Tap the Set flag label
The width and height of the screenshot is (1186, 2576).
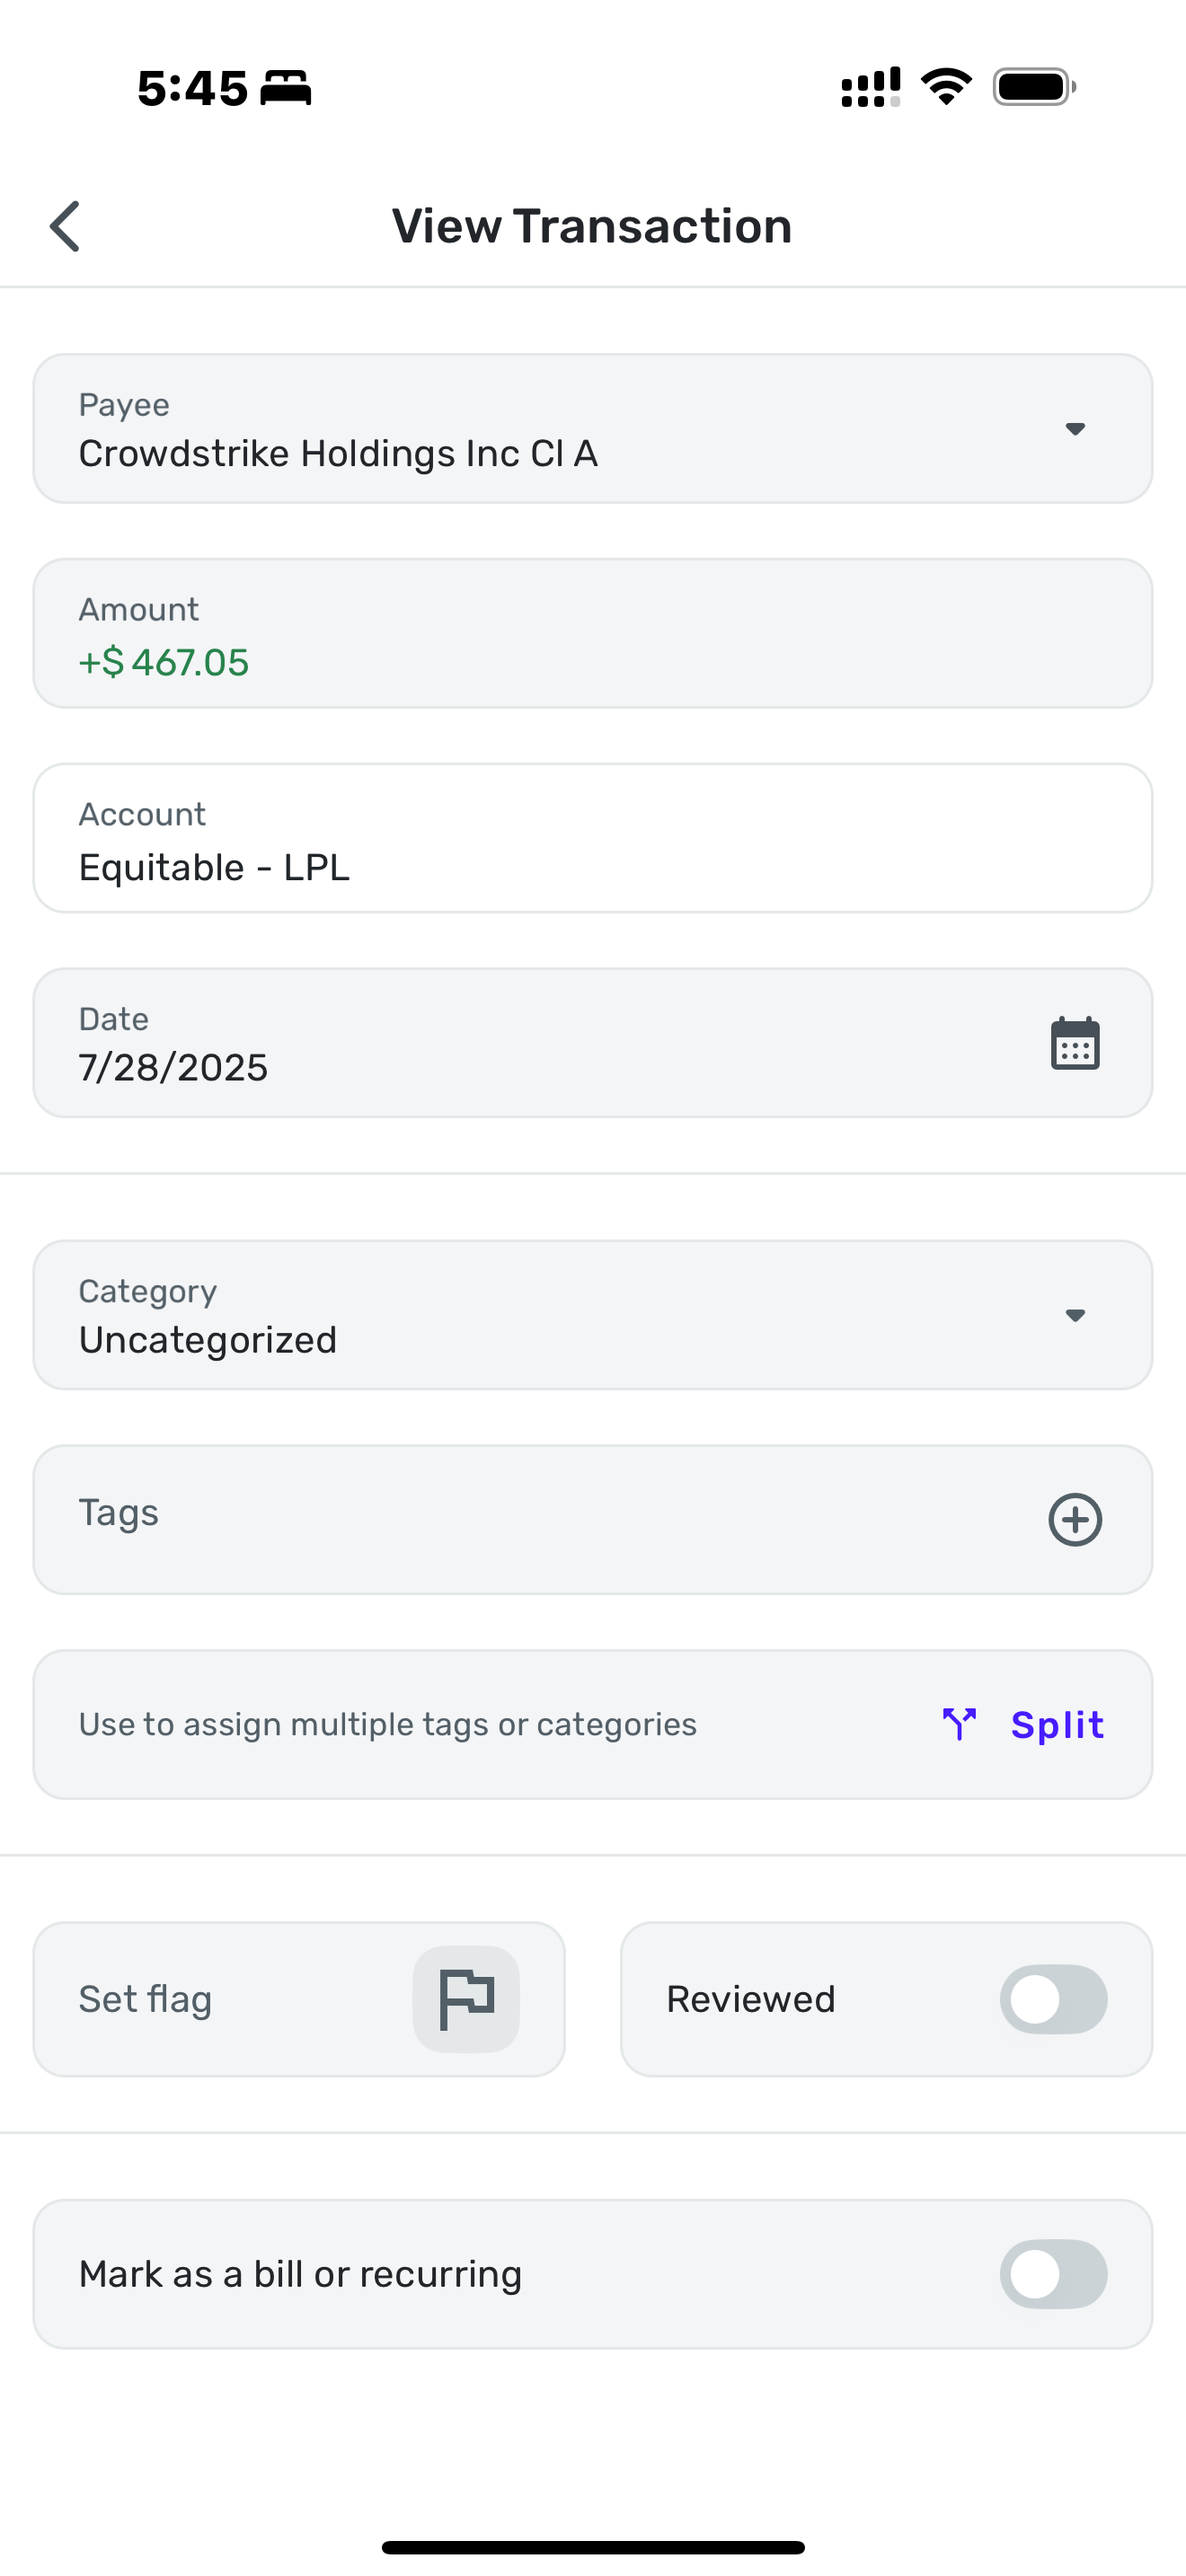[x=146, y=1999]
